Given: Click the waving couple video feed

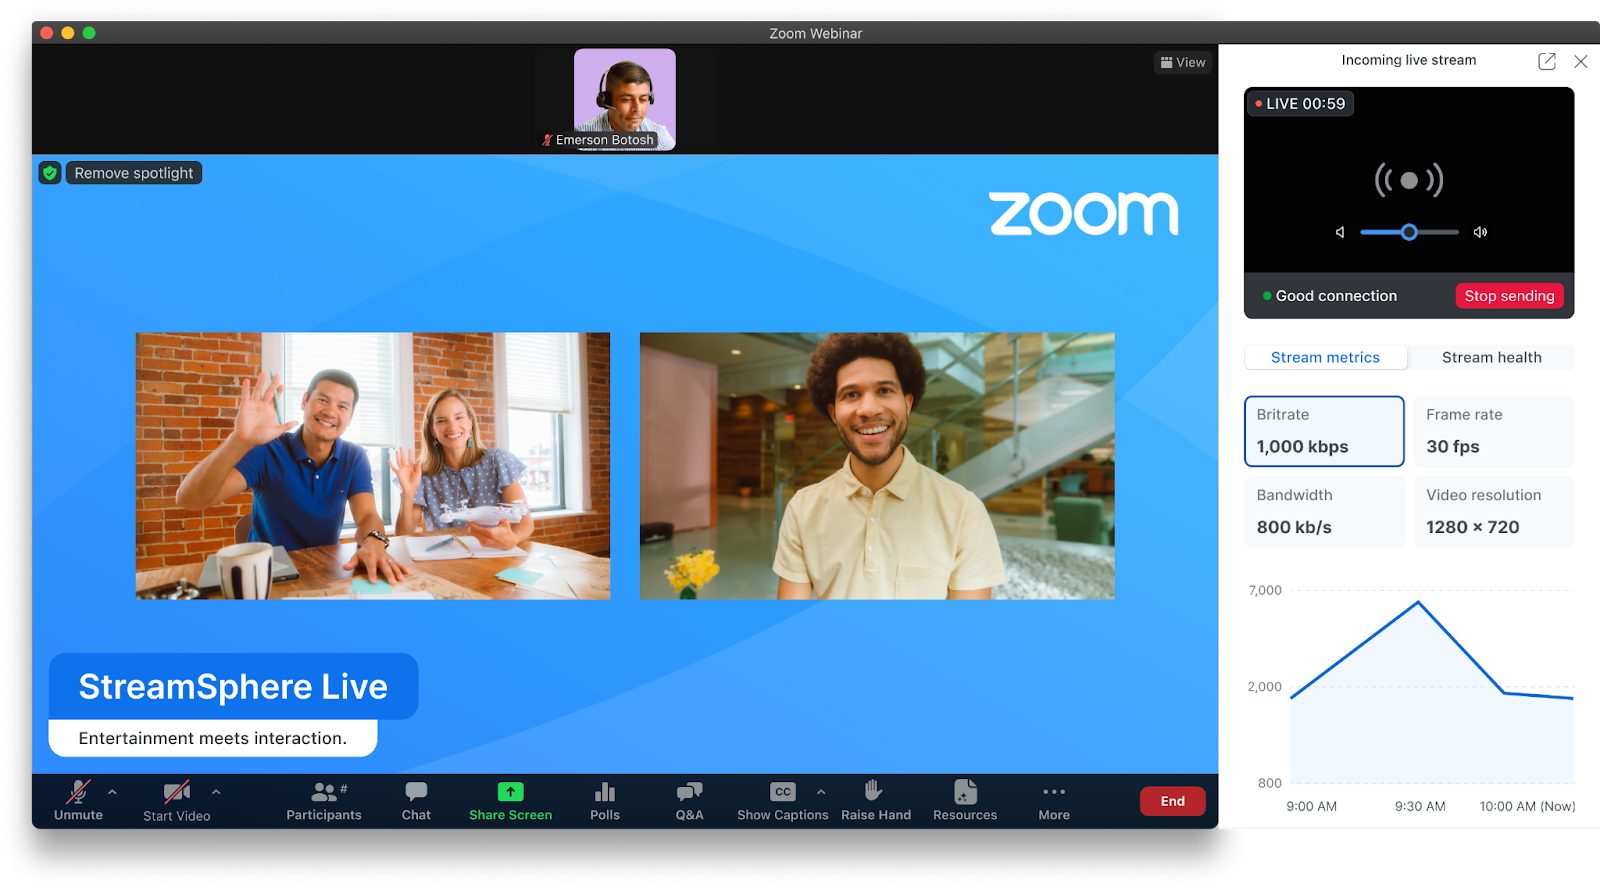Looking at the screenshot, I should (373, 466).
